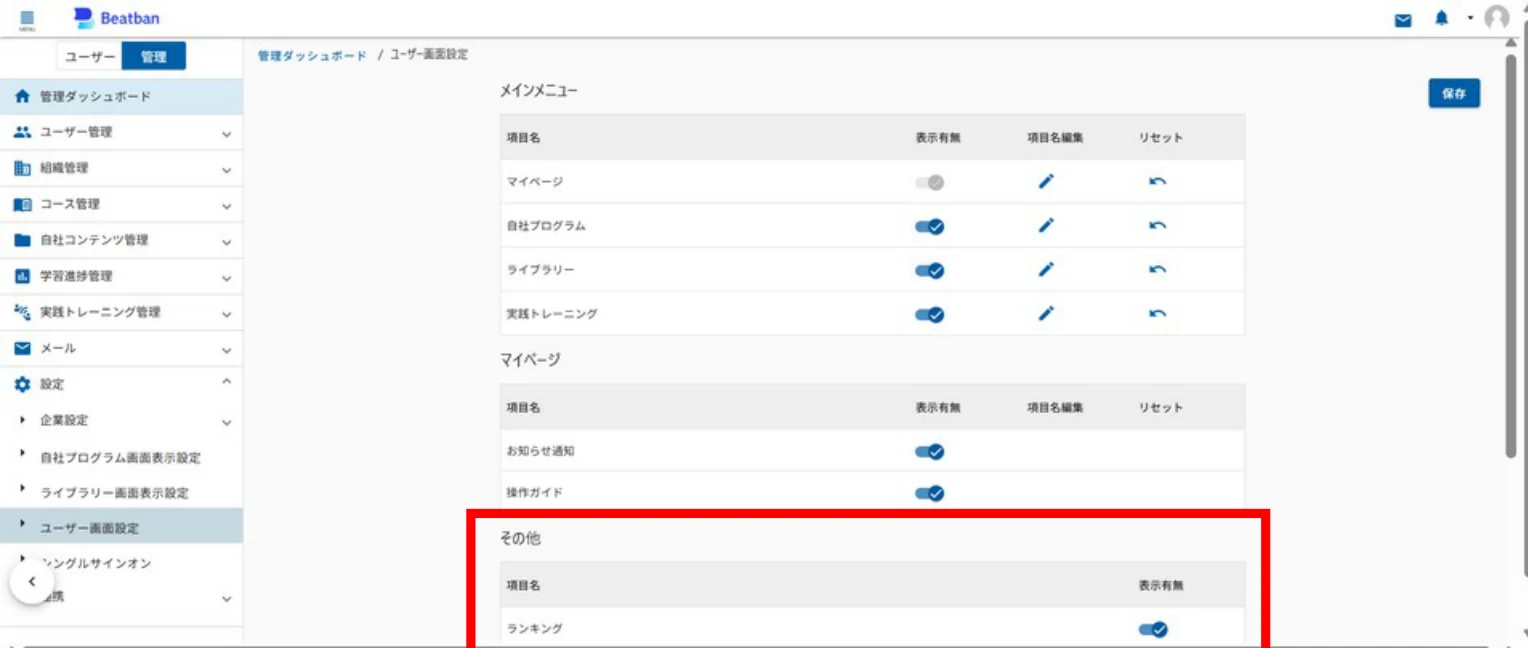Click the icon of 実践トレーニング管理

tap(23, 312)
